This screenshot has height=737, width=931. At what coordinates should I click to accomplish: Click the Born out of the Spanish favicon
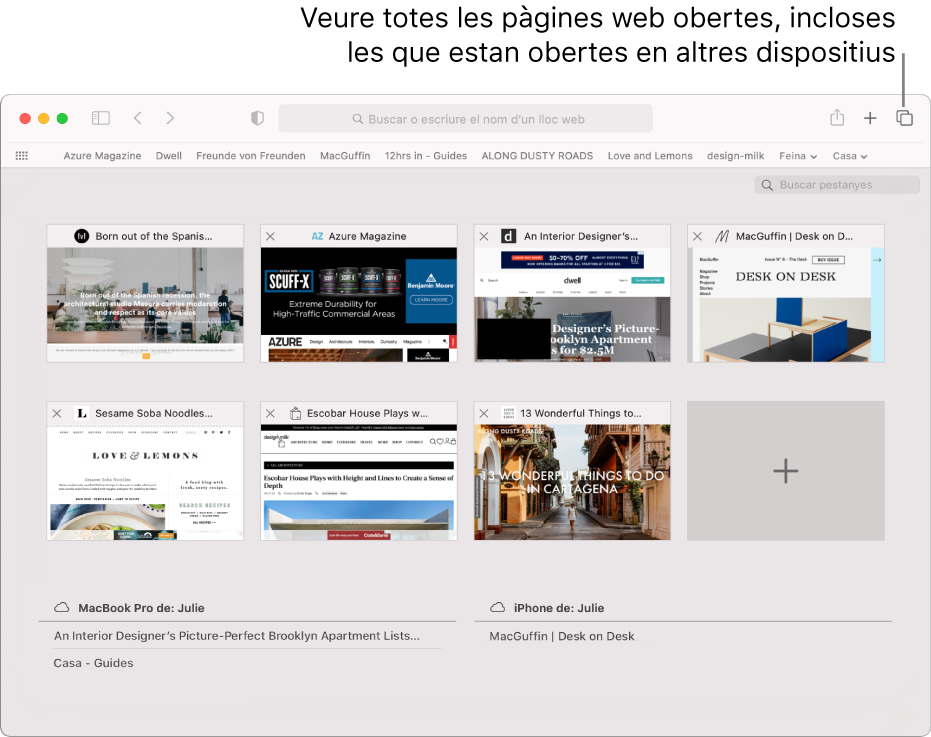click(81, 236)
